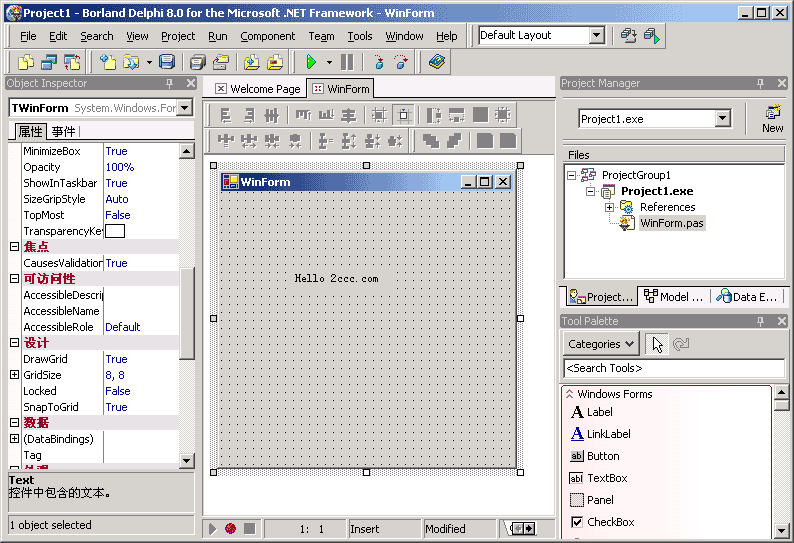Image resolution: width=794 pixels, height=543 pixels.
Task: Pin the Project Manager panel
Action: [760, 83]
